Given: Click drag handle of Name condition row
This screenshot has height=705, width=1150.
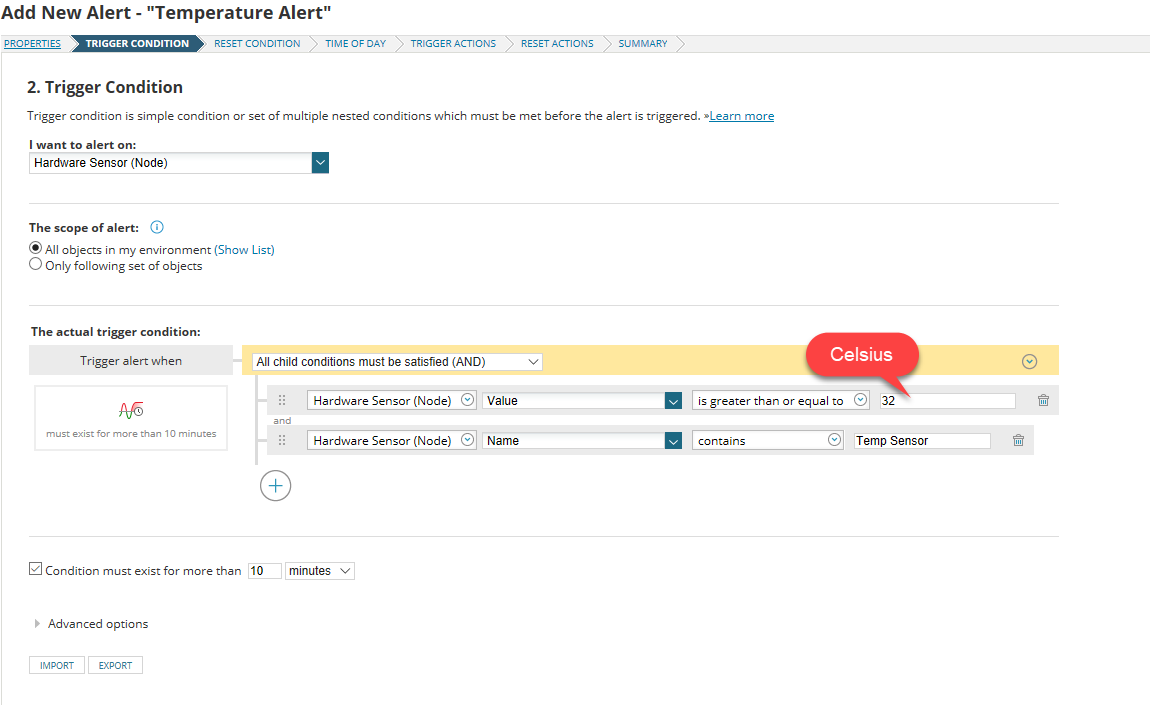Looking at the screenshot, I should (x=282, y=440).
